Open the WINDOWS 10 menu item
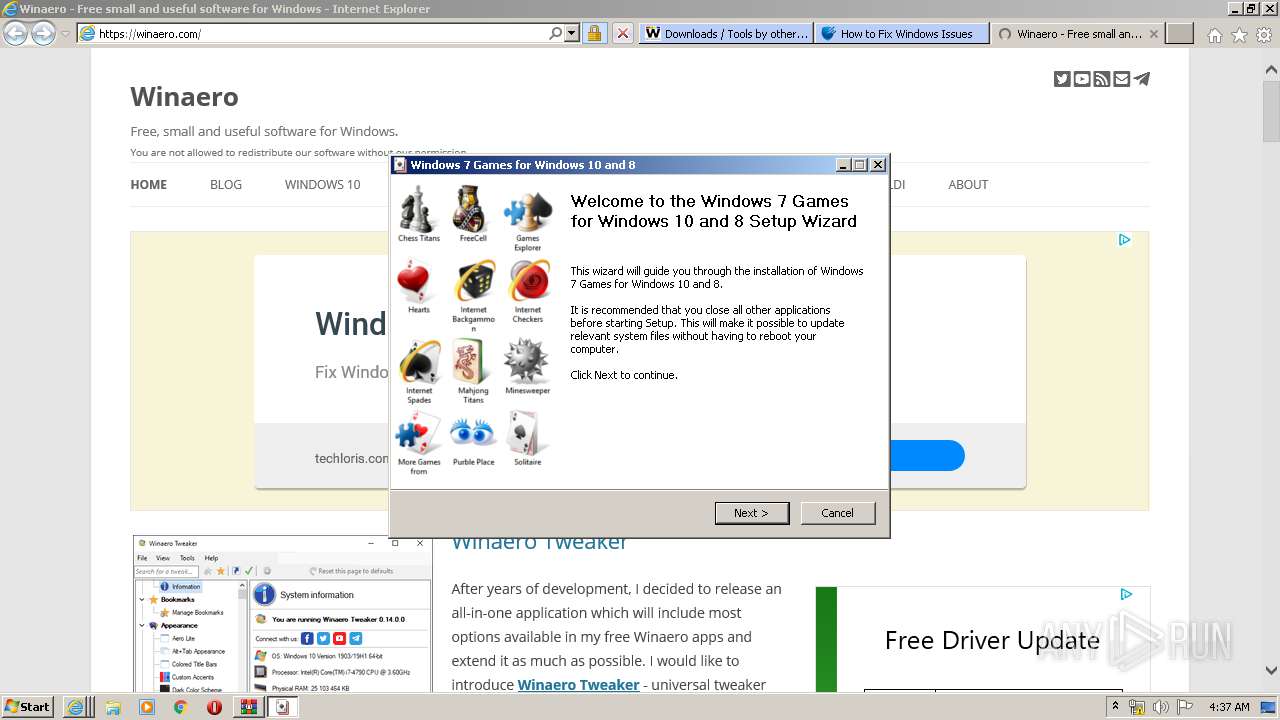1280x720 pixels. click(322, 184)
